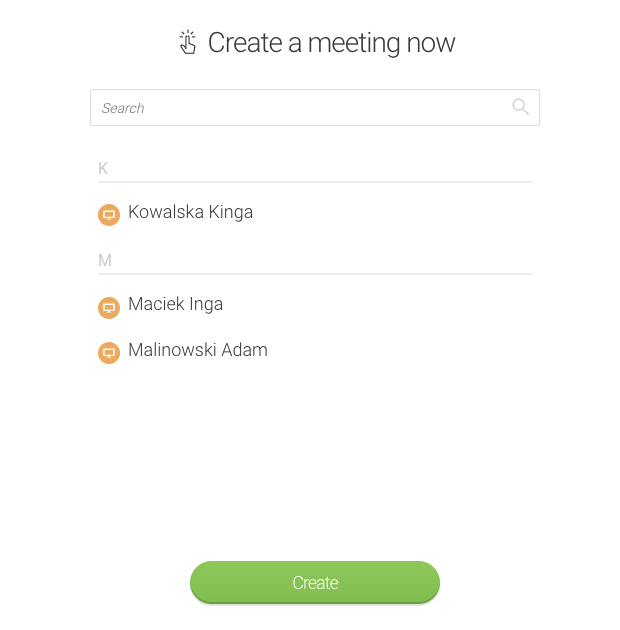The width and height of the screenshot is (620, 630).
Task: Focus the Search input field
Action: coord(315,108)
